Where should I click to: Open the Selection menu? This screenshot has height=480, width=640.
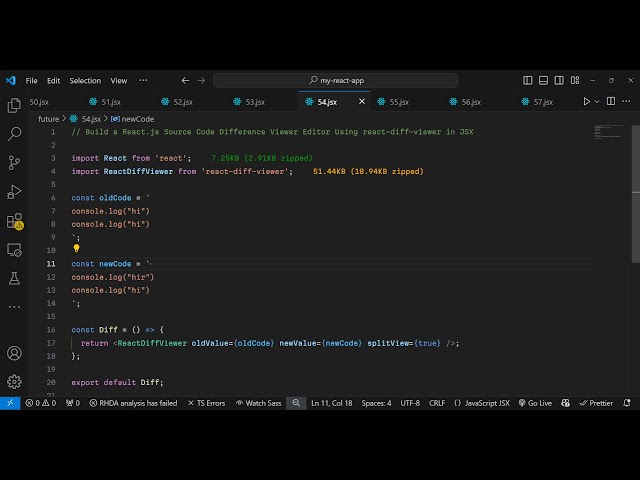tap(85, 80)
